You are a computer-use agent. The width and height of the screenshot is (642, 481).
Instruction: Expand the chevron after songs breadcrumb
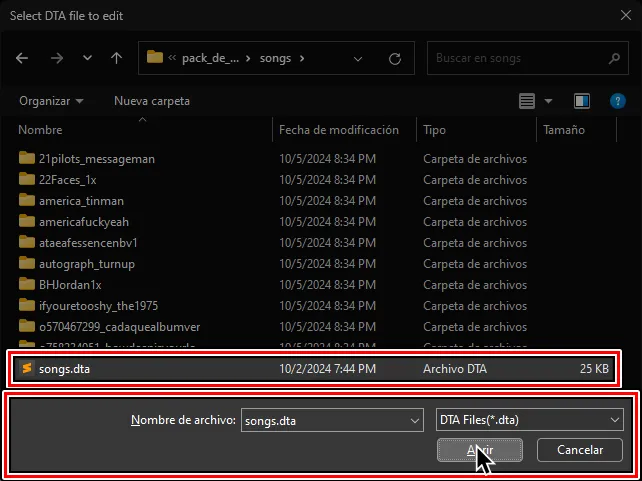[302, 59]
